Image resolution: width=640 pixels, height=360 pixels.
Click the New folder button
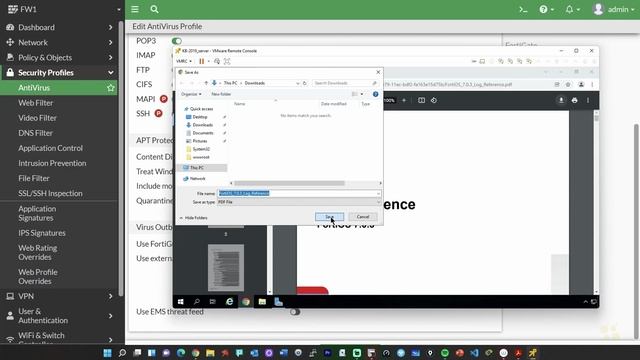(x=221, y=94)
